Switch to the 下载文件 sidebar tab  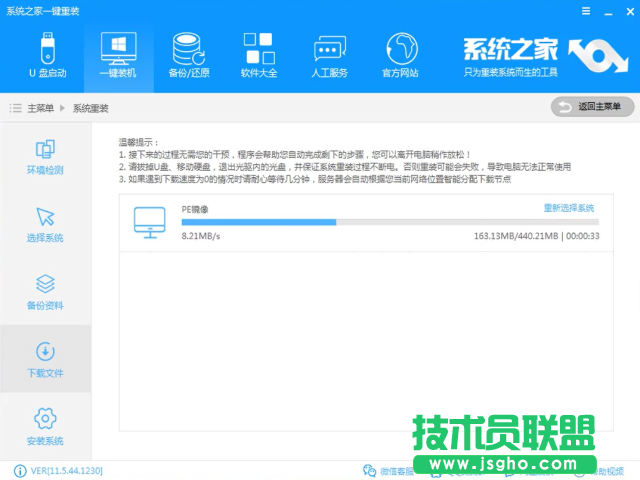(45, 359)
